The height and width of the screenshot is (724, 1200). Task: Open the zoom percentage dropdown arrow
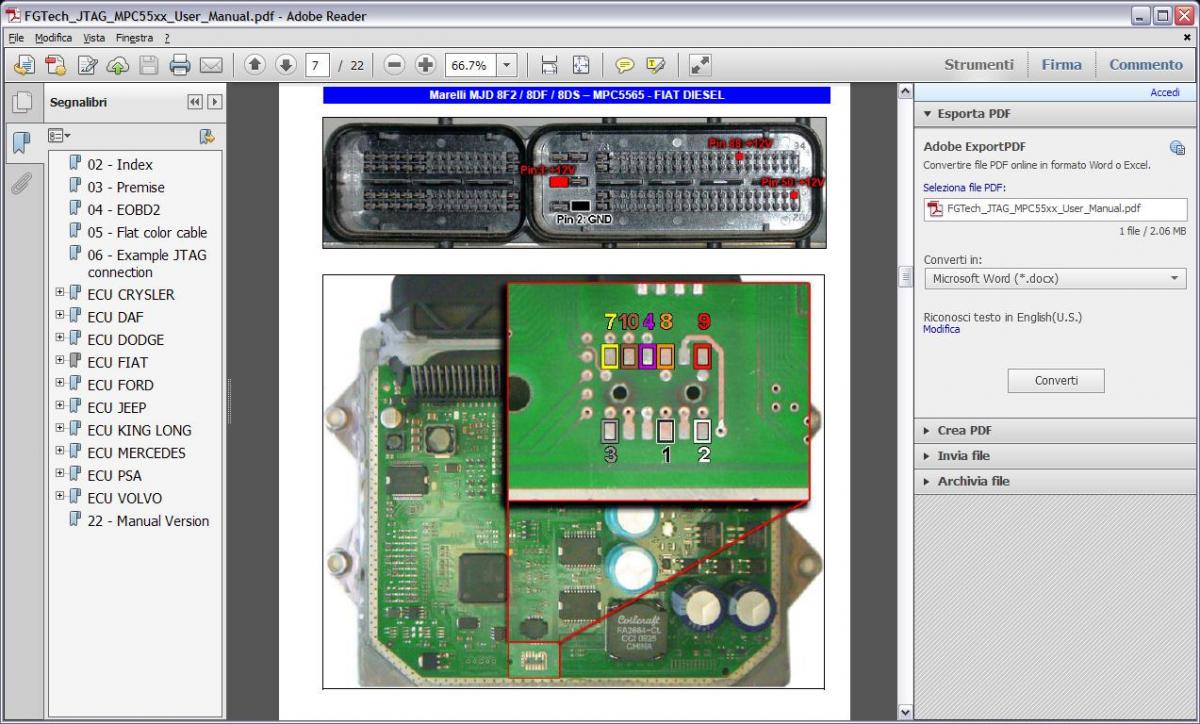[x=506, y=65]
